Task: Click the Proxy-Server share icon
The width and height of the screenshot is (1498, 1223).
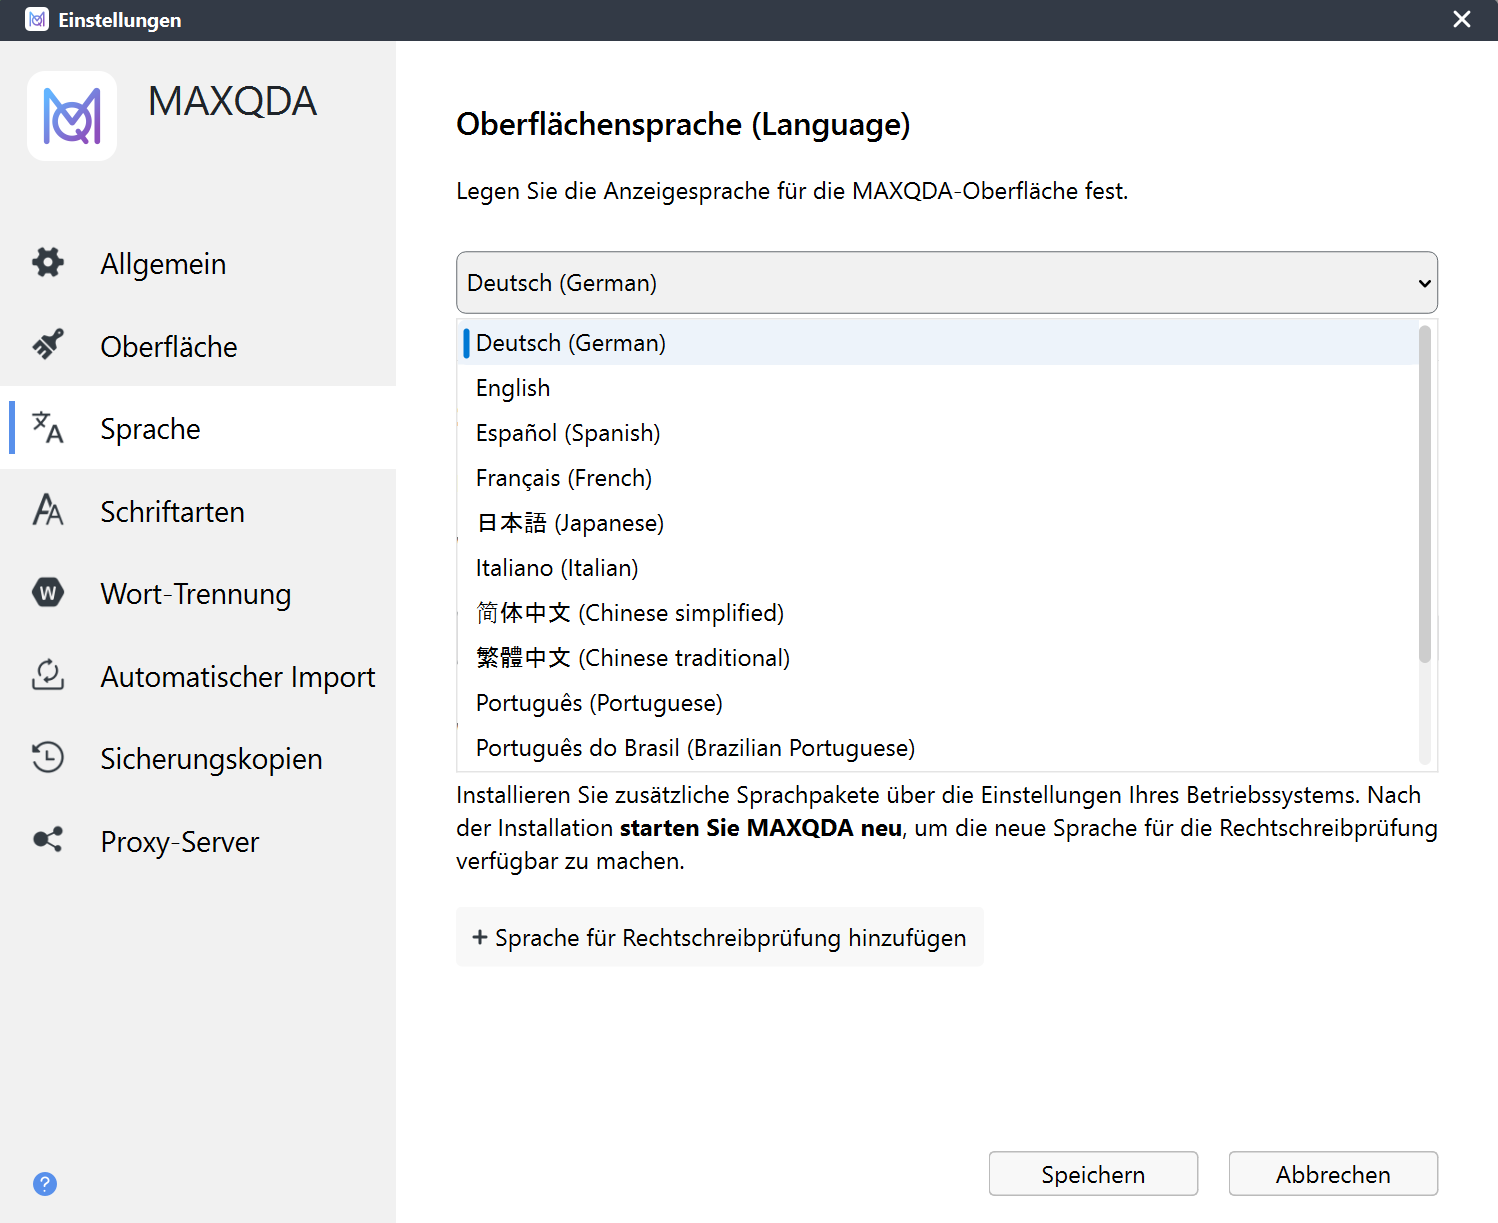Action: coord(48,840)
